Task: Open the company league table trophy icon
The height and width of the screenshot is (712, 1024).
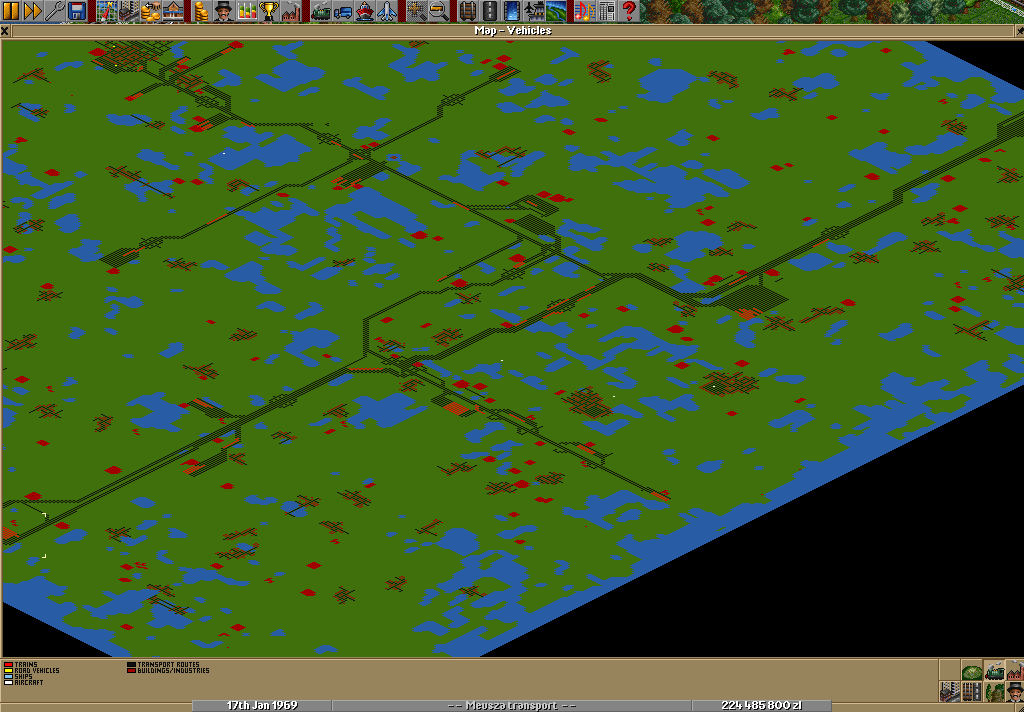Action: tap(268, 11)
